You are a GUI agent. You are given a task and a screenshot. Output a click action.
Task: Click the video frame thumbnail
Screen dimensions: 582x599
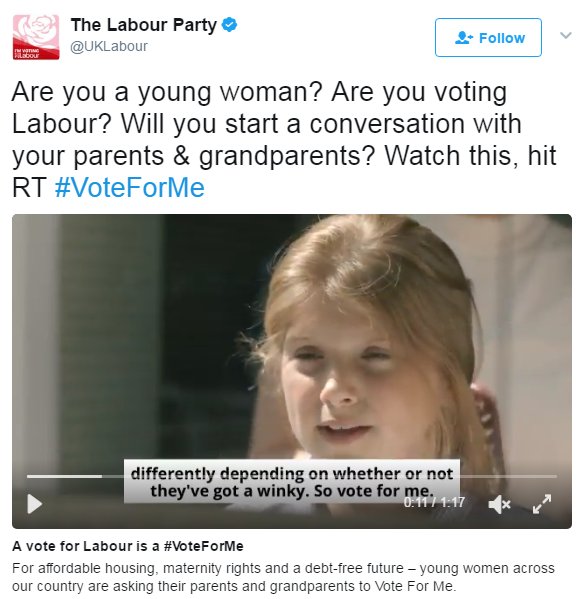coord(292,371)
